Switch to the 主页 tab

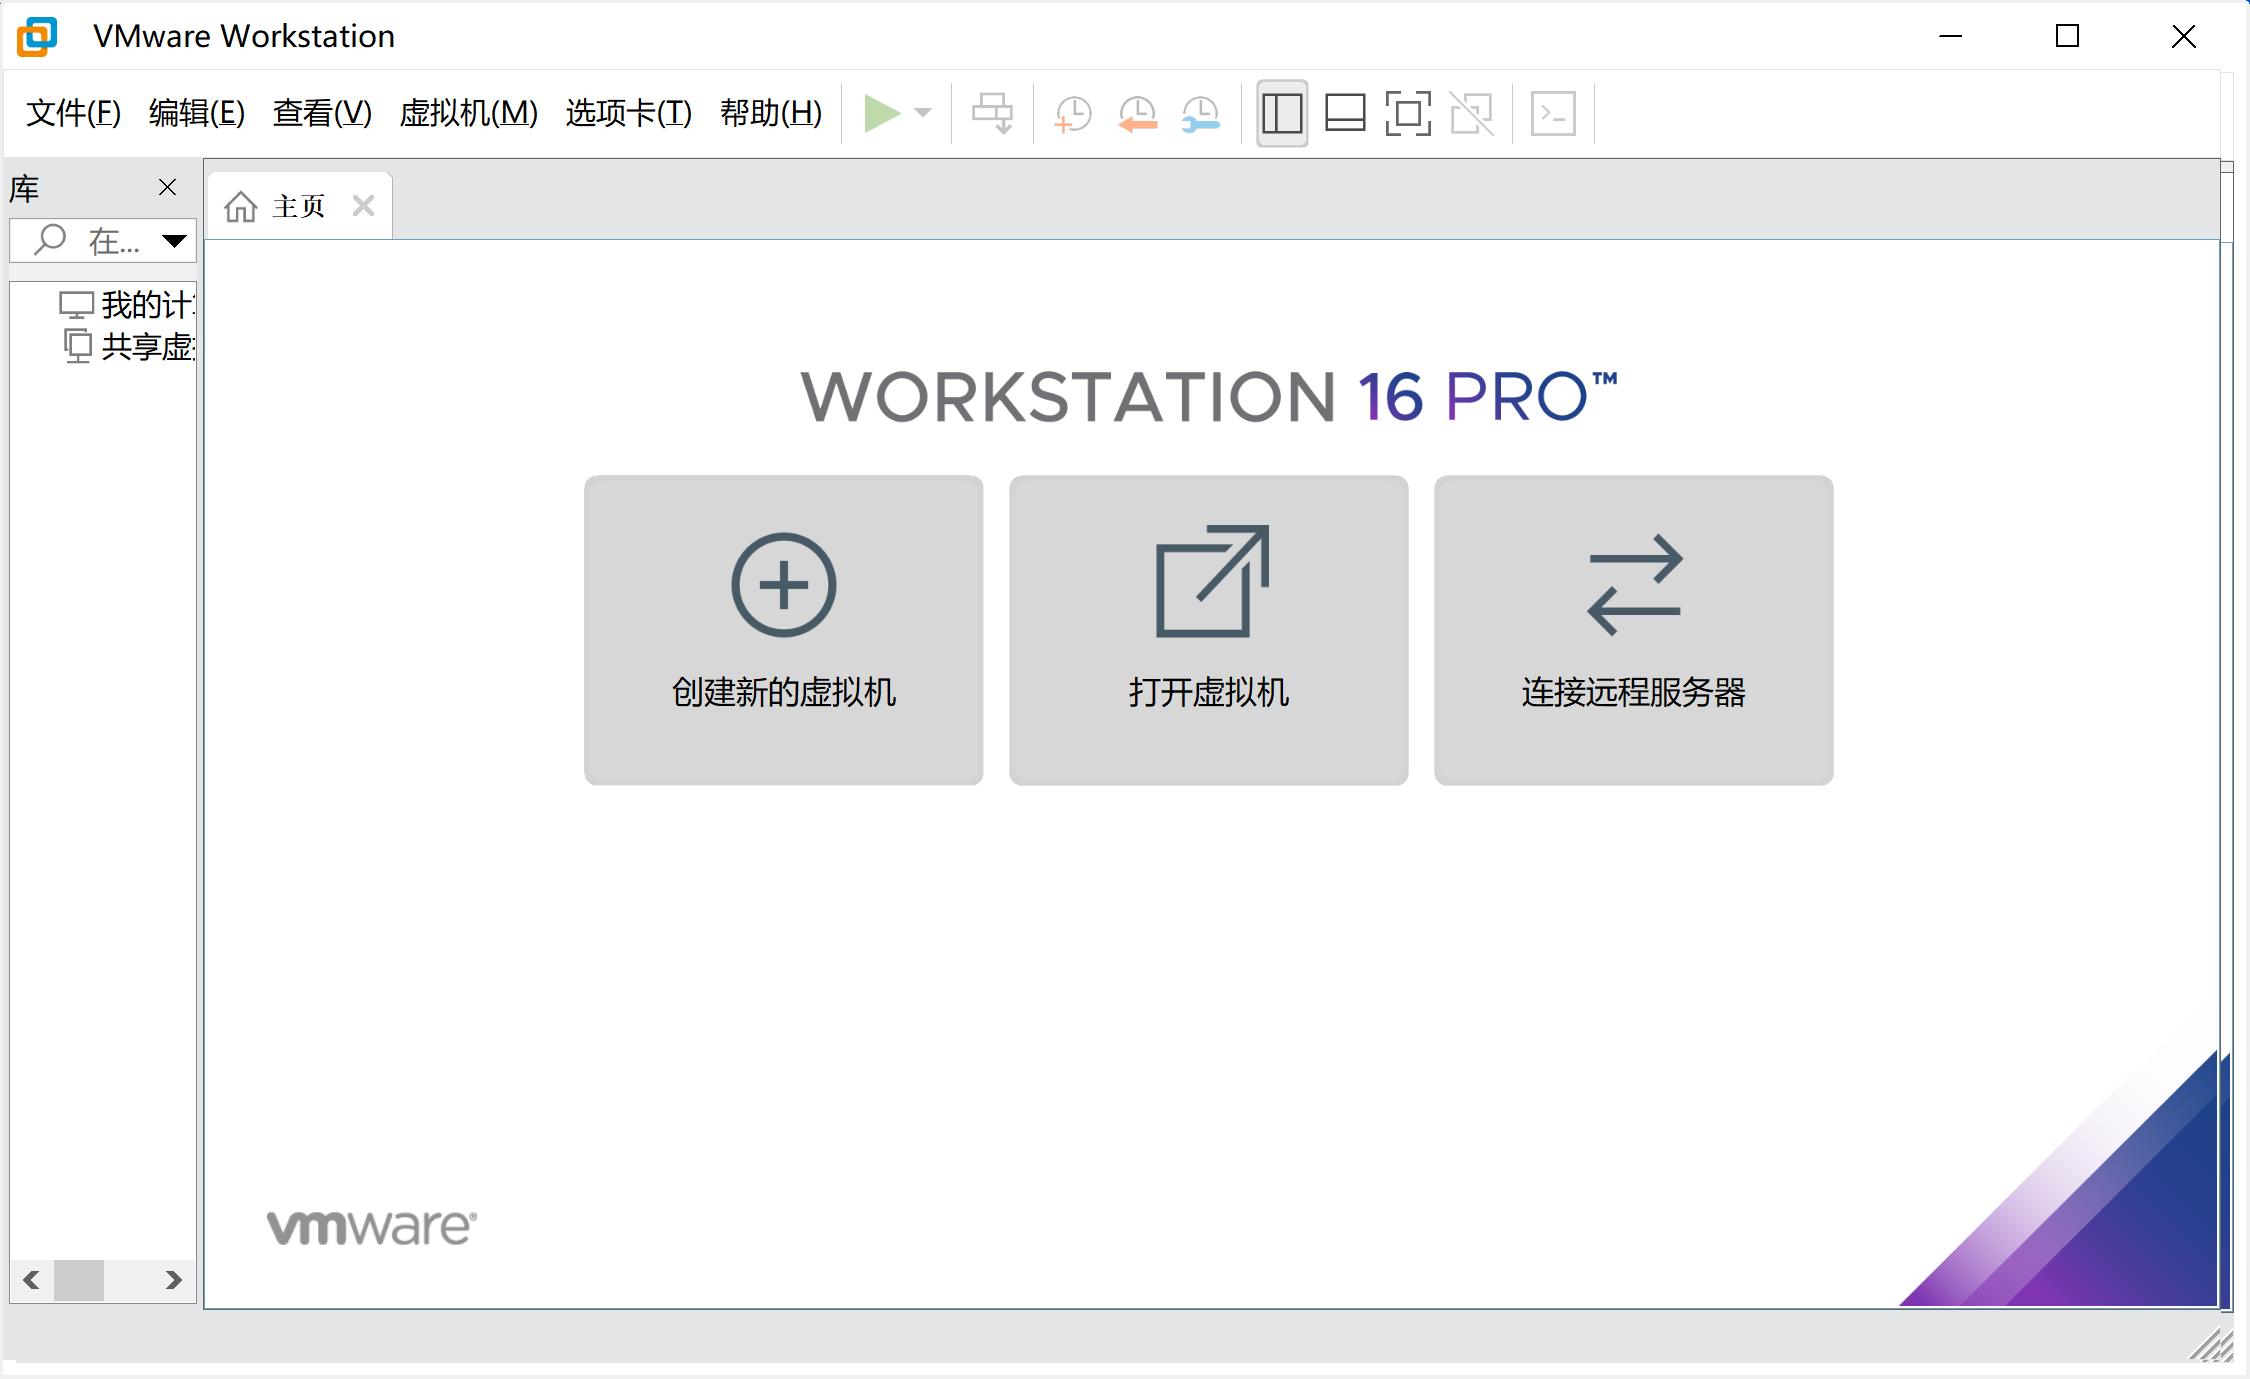pyautogui.click(x=299, y=205)
